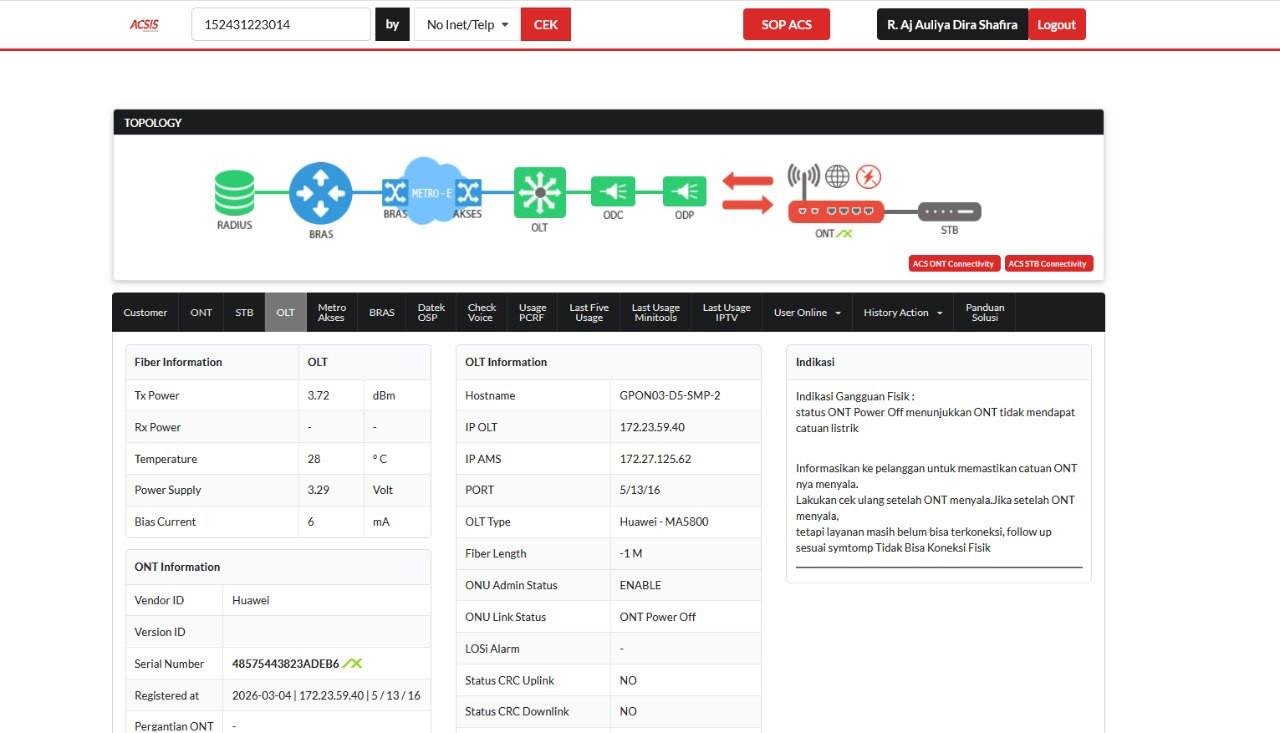This screenshot has width=1280, height=733.
Task: Click ONU Link Status 'ONT Power Off'
Action: coord(657,617)
